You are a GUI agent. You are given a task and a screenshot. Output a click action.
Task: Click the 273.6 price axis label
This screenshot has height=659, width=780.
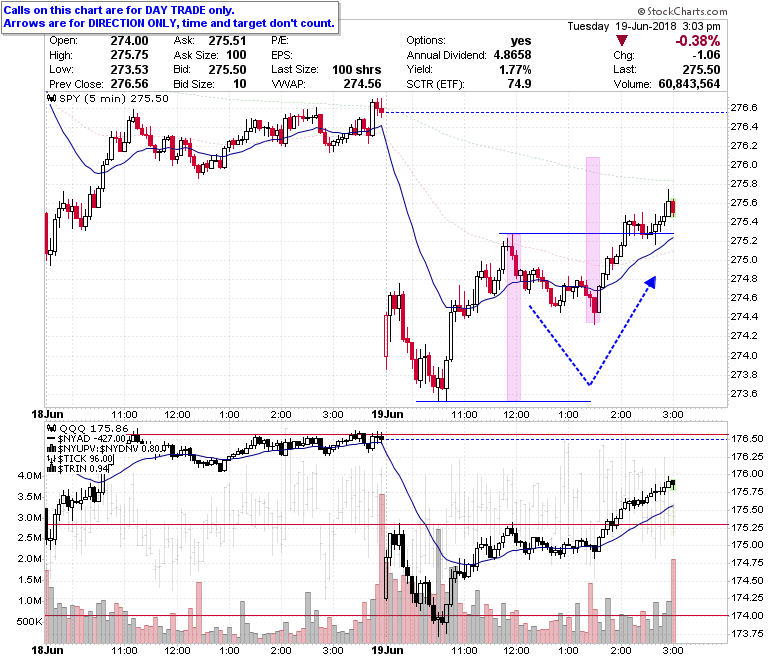pos(744,393)
